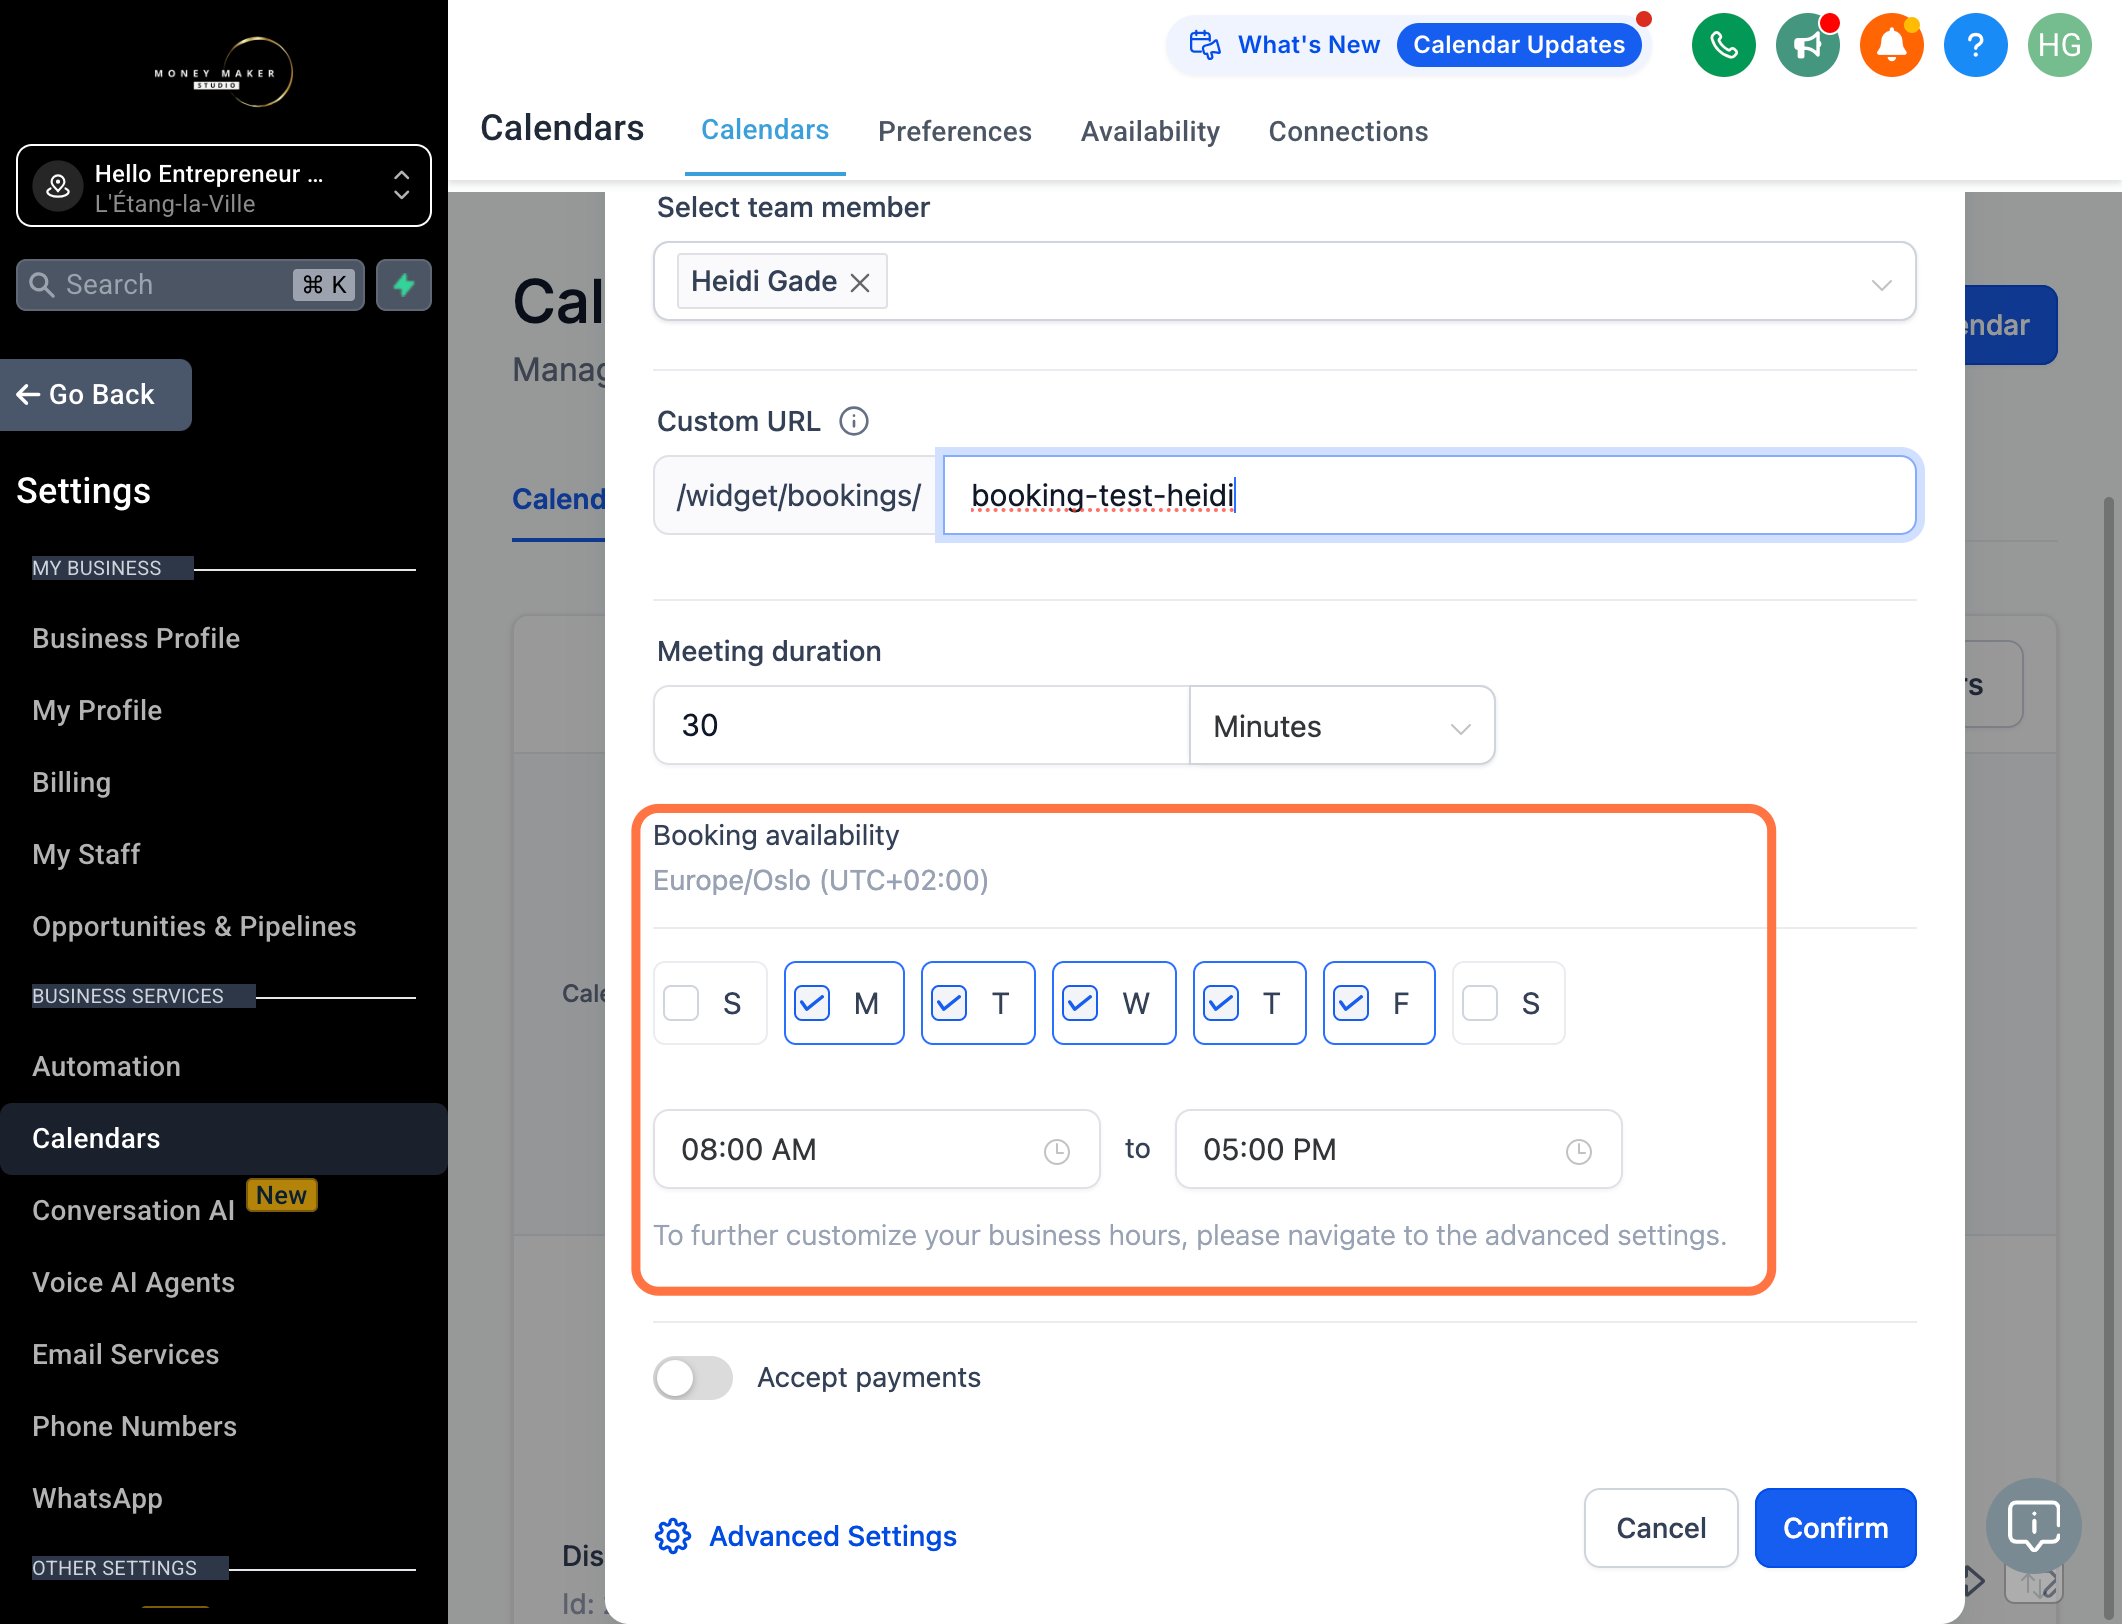This screenshot has width=2122, height=1624.
Task: Open the chat support widget icon
Action: (x=2034, y=1526)
